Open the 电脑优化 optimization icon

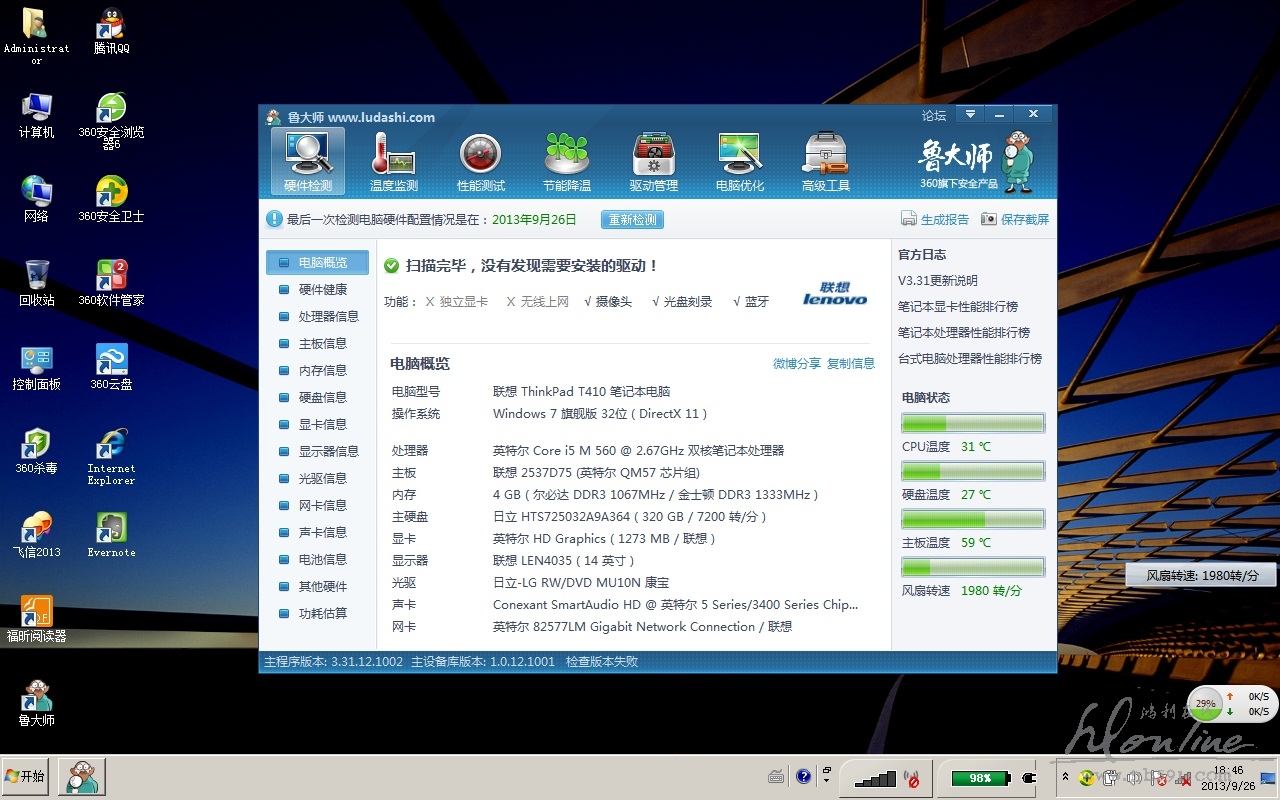point(739,160)
